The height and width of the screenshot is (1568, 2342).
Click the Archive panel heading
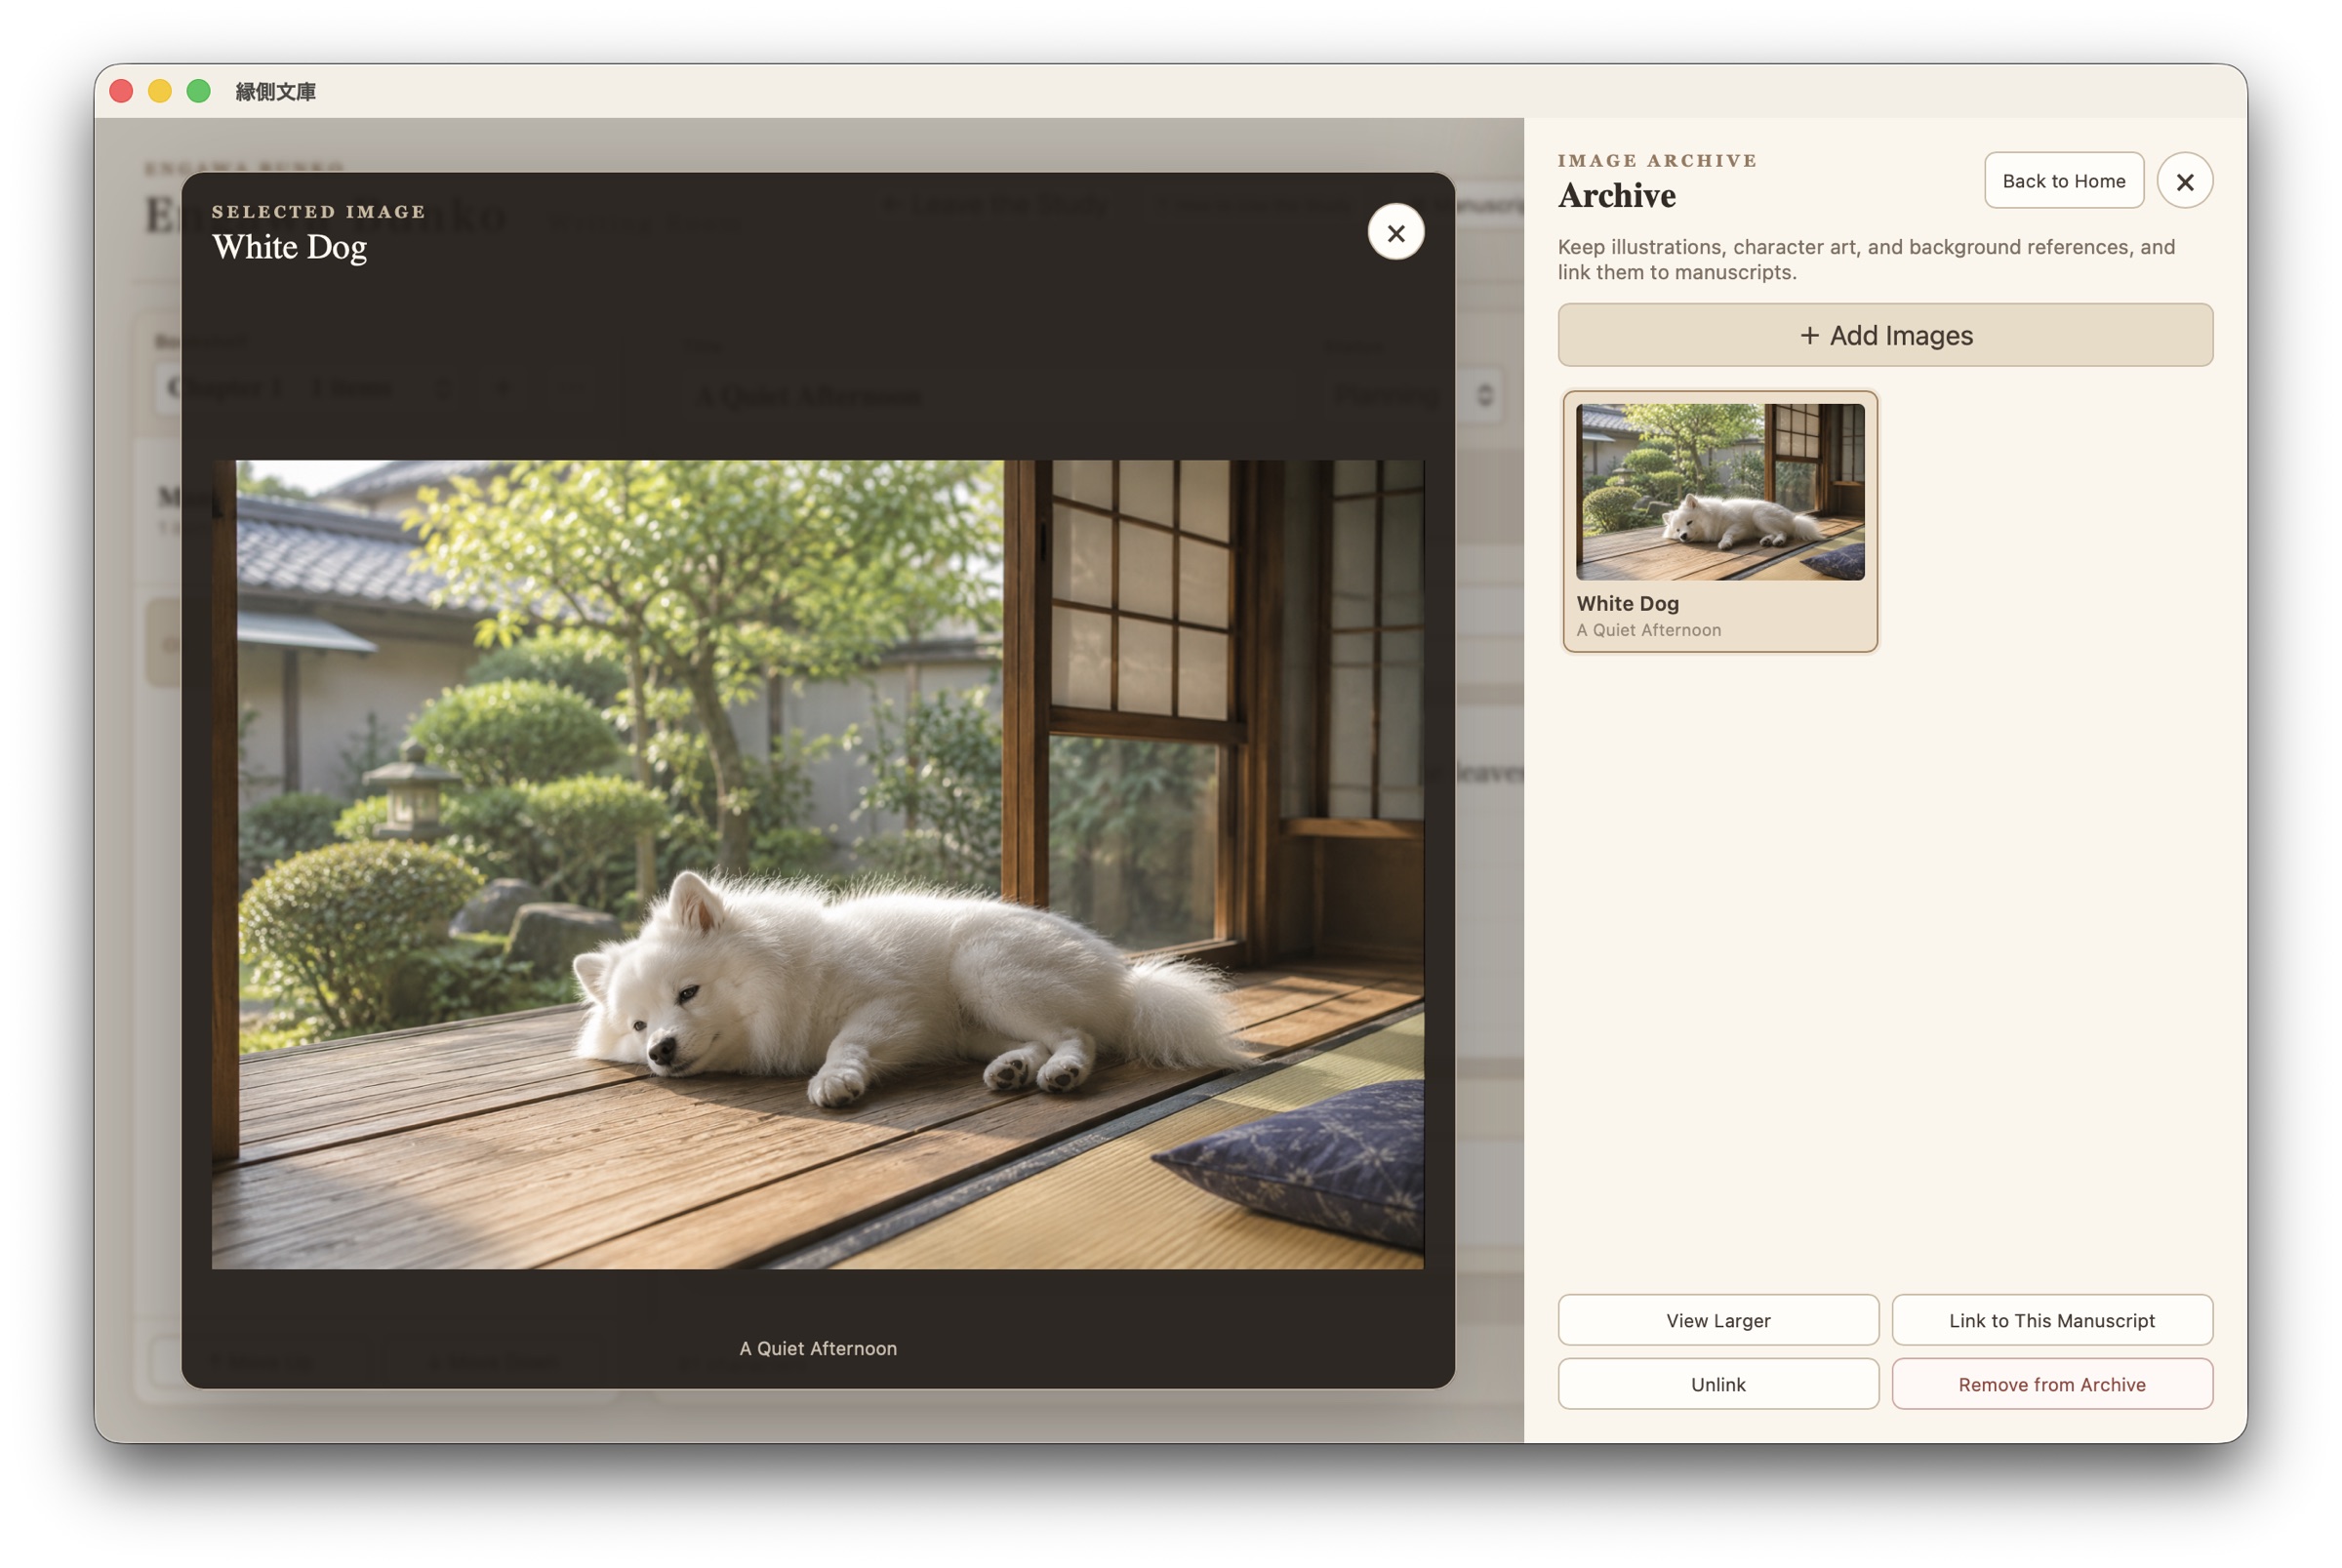coord(1616,196)
